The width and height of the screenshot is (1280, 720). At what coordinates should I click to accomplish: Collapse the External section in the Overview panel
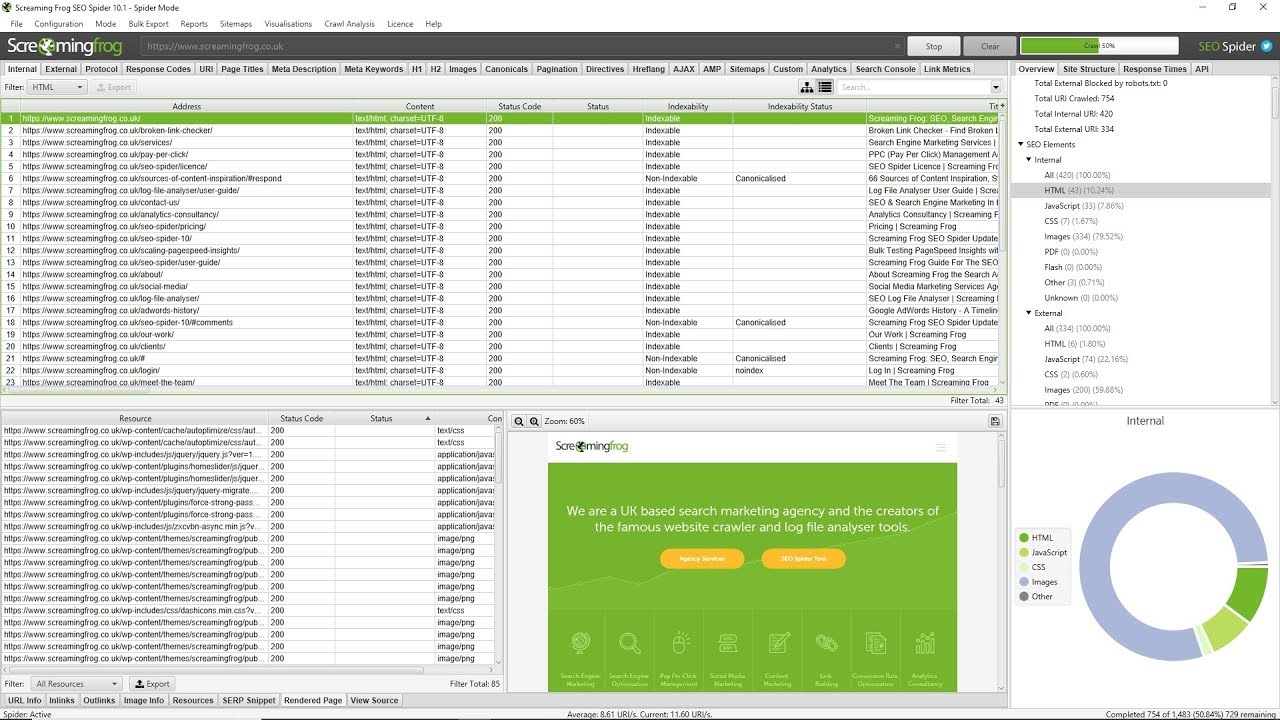pyautogui.click(x=1026, y=313)
